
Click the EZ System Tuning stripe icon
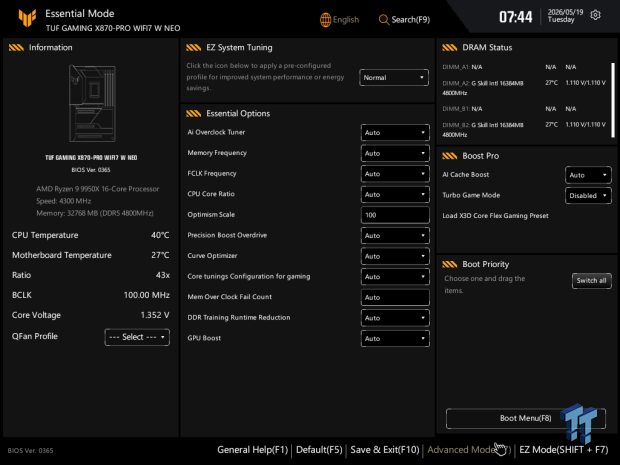pos(193,47)
